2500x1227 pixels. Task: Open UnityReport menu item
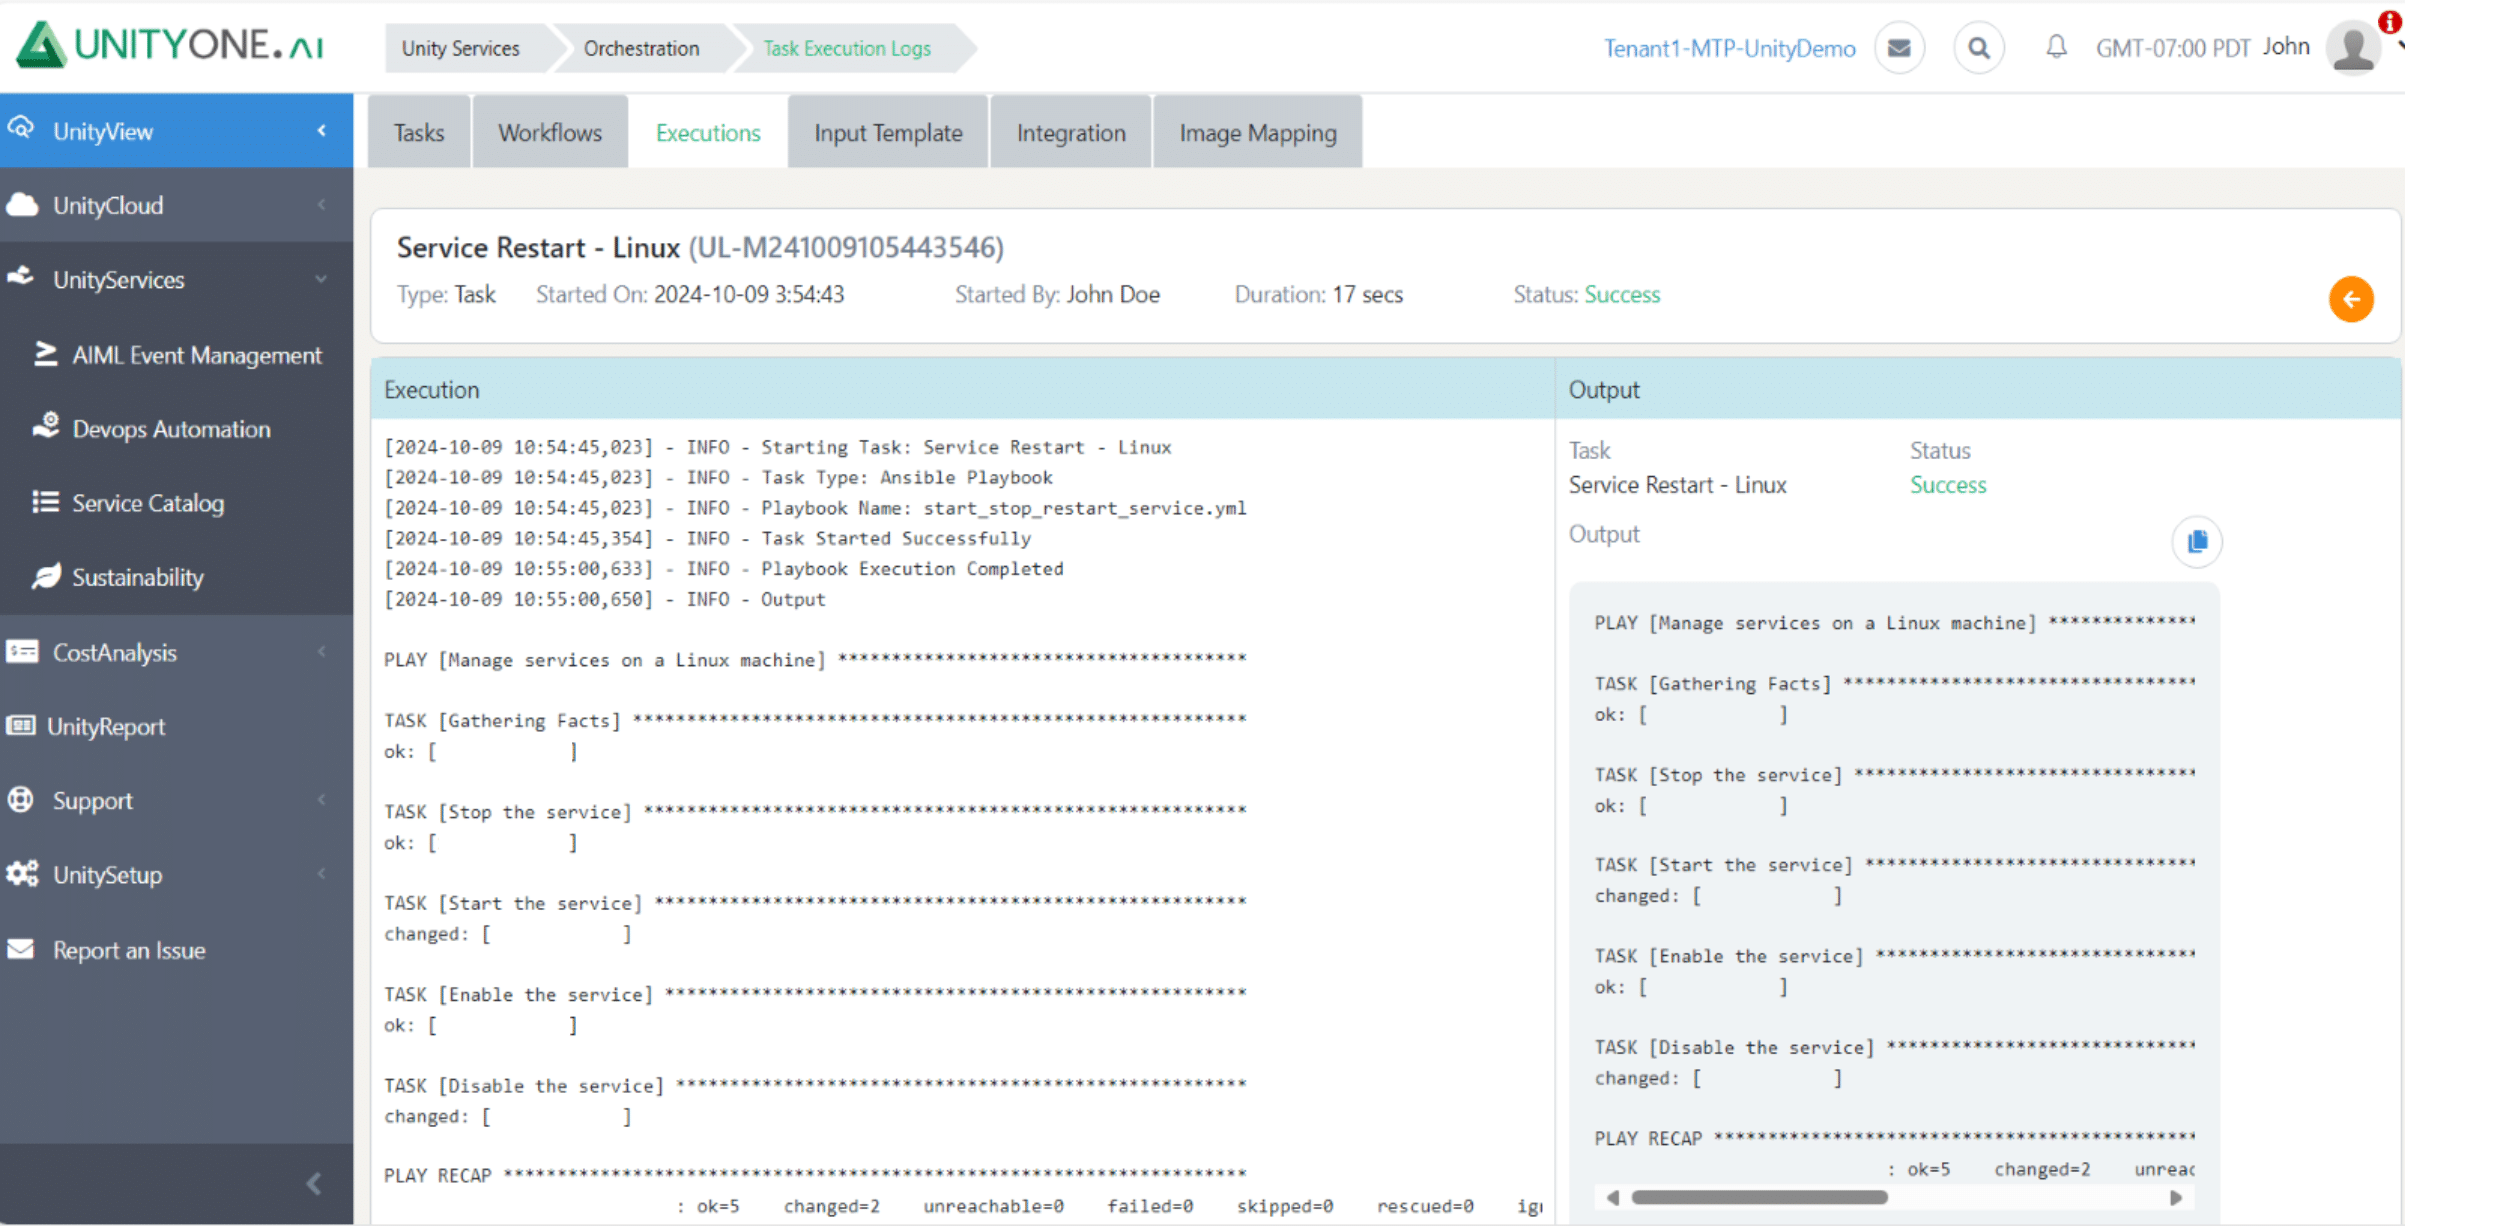(x=106, y=726)
